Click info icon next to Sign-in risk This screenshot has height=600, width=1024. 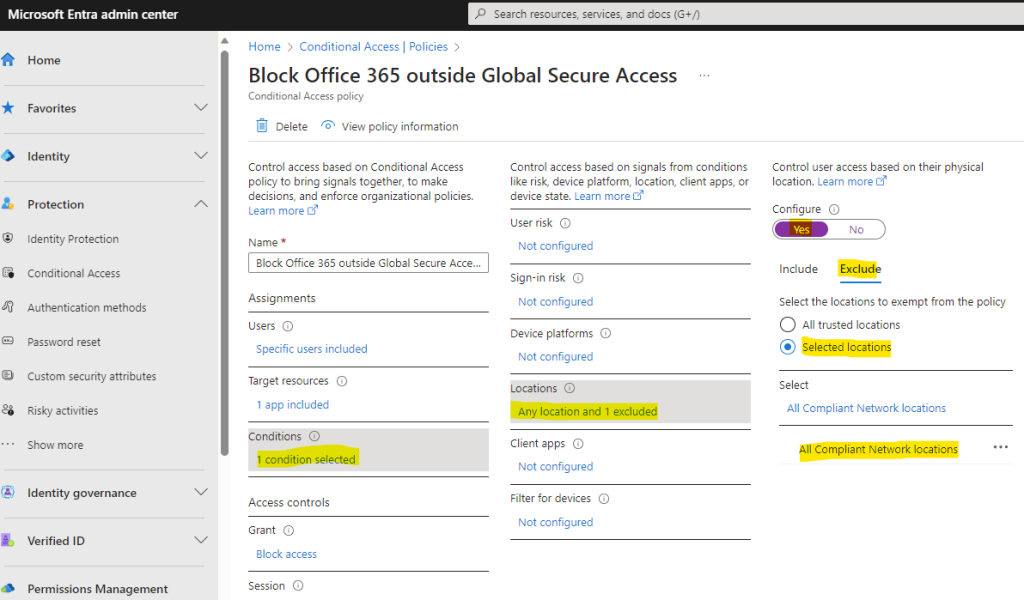click(x=578, y=277)
